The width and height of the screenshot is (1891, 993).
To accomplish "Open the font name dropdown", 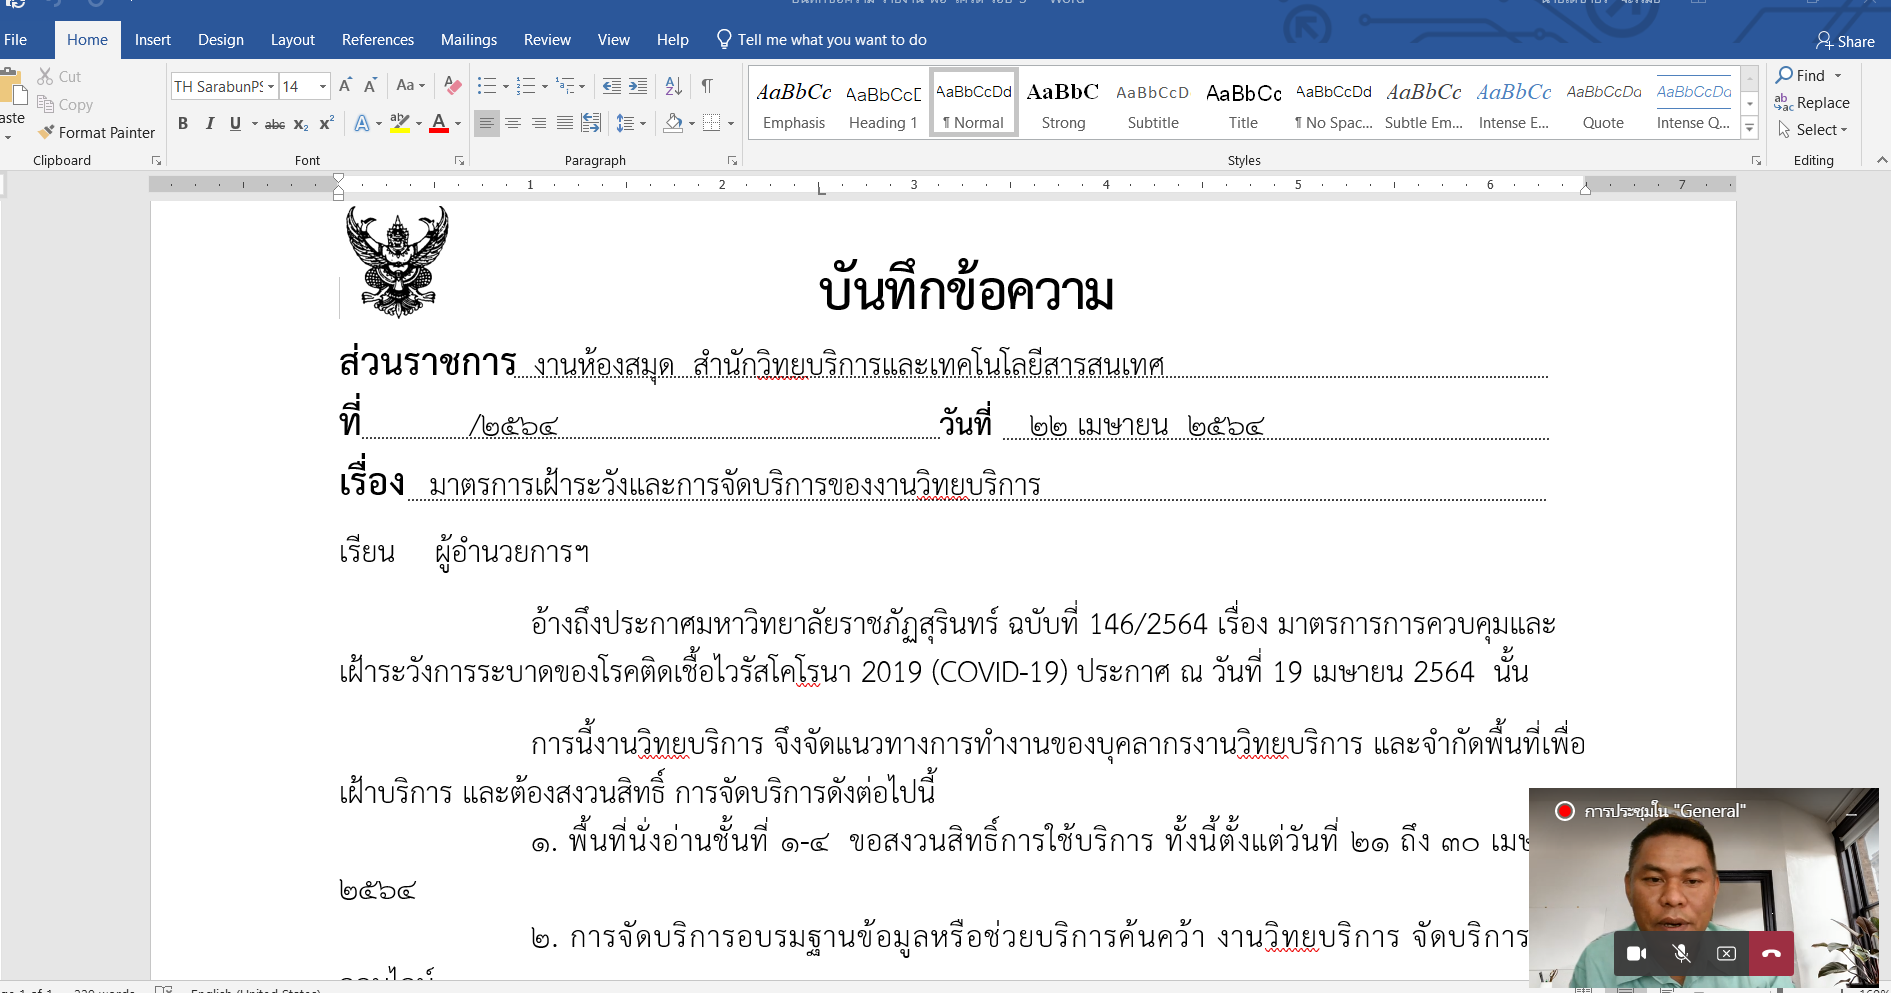I will point(271,87).
